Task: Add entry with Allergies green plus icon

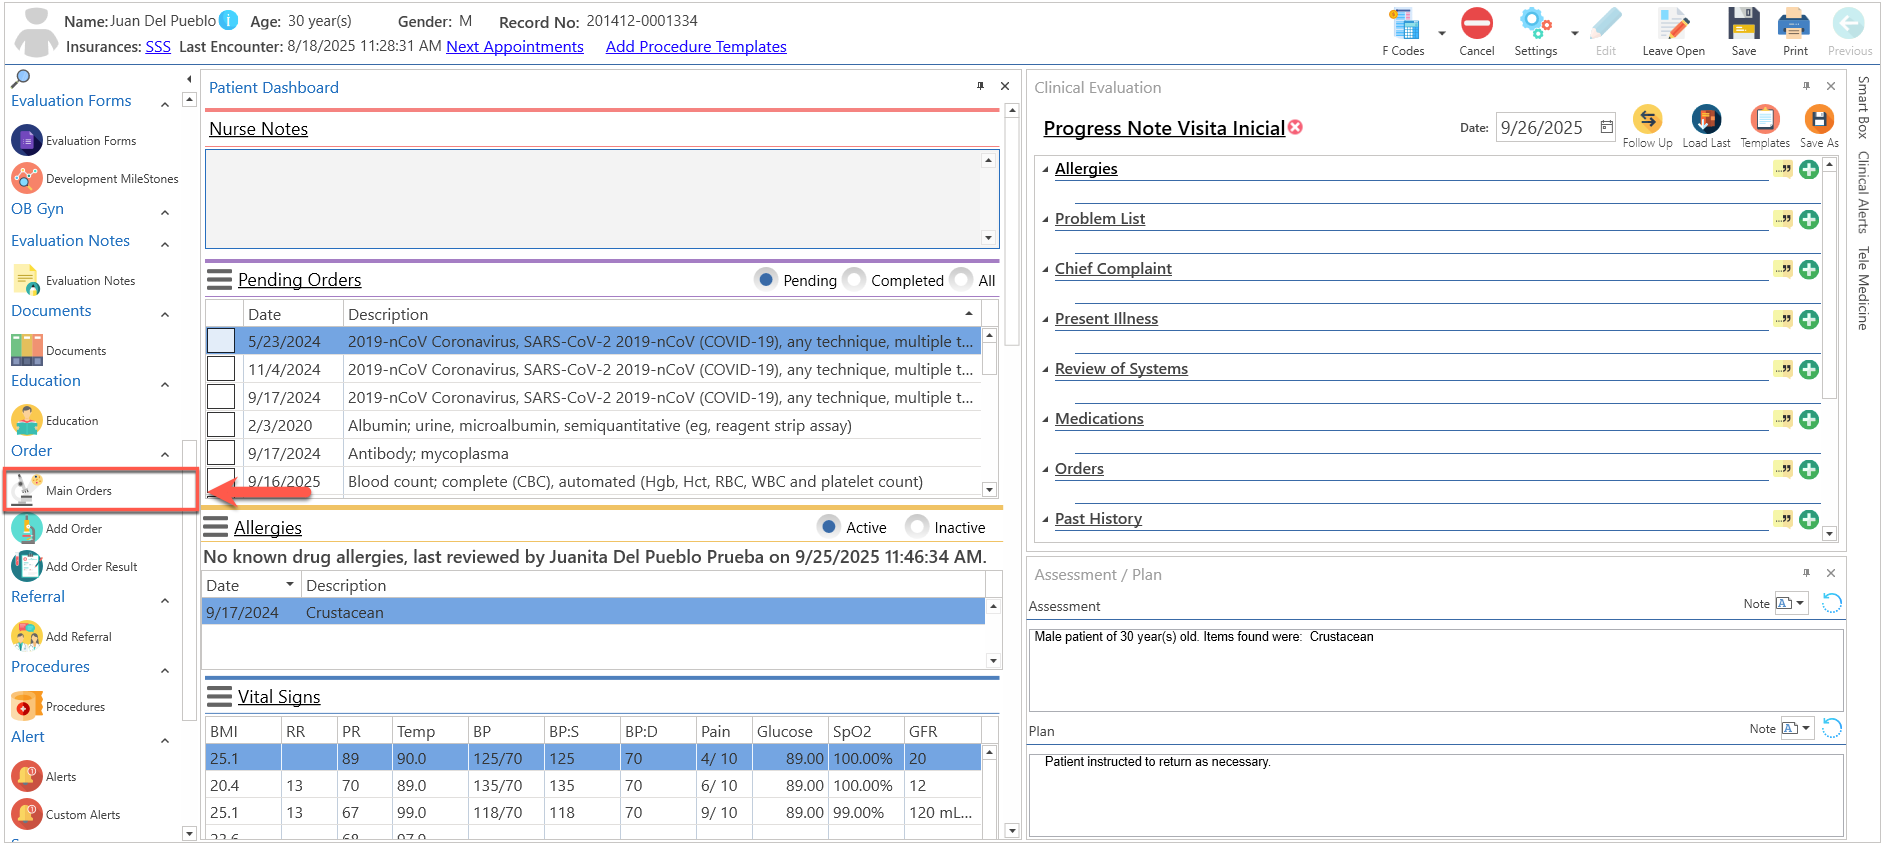Action: pos(1809,169)
